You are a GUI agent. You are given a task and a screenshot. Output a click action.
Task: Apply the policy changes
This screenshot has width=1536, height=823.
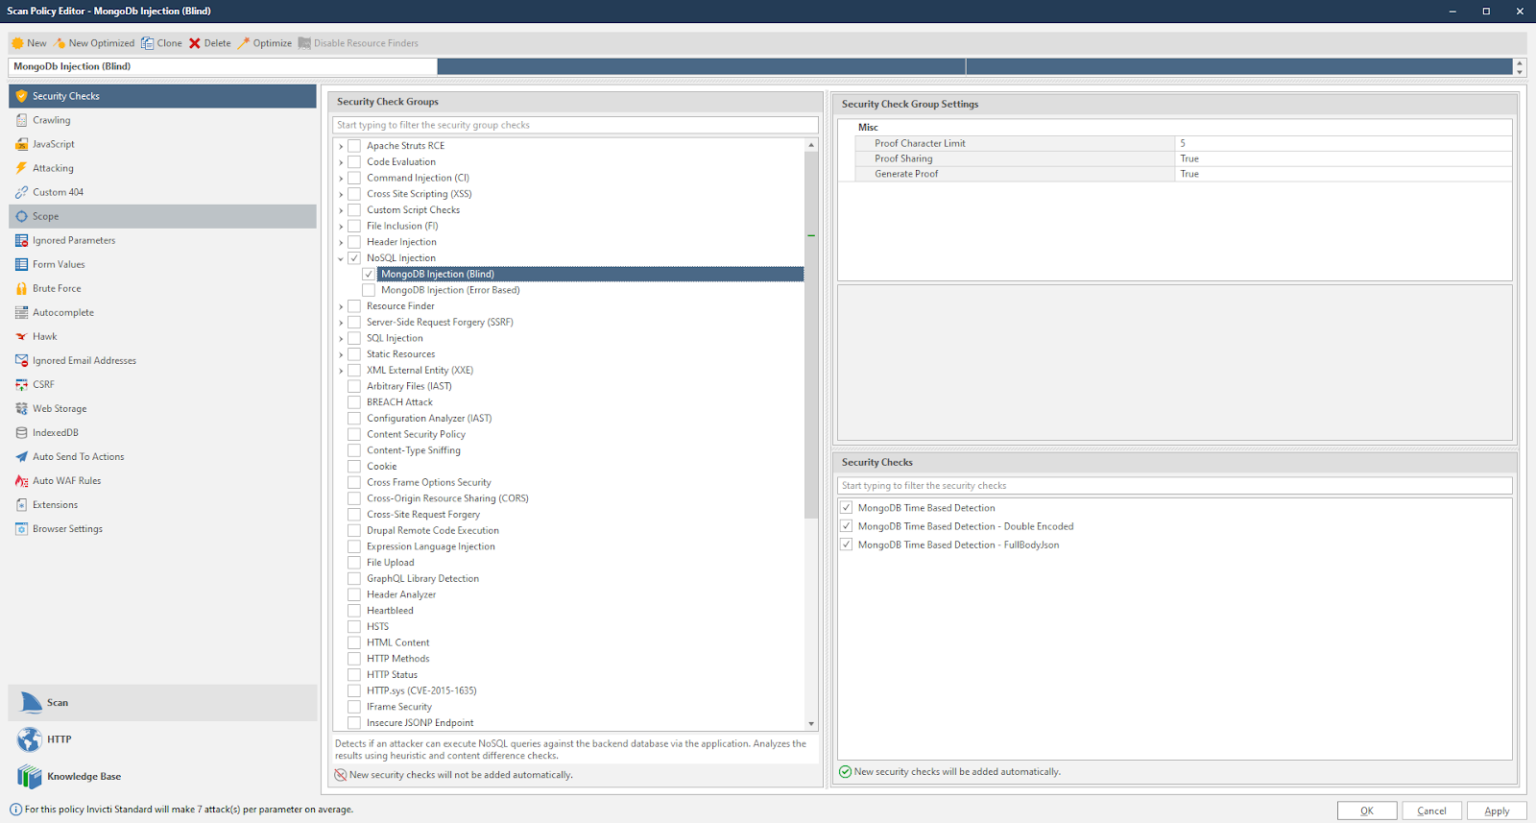[1496, 810]
